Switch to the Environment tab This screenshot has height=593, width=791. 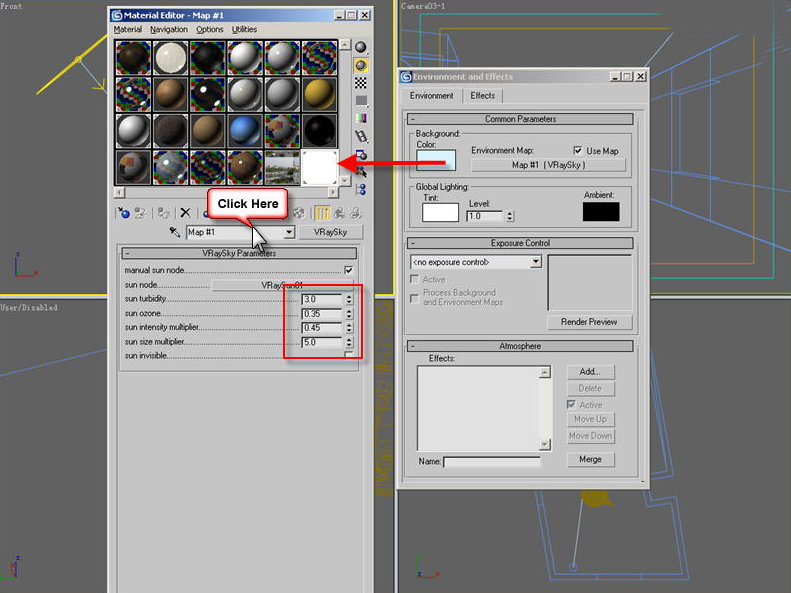coord(432,96)
